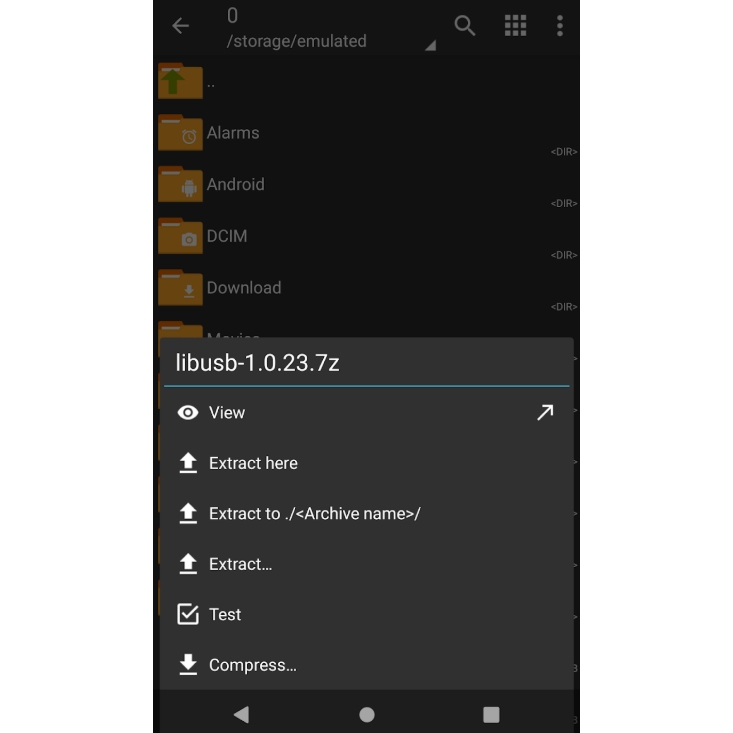This screenshot has width=733, height=733.
Task: Choose the Extract... option
Action: pos(366,564)
